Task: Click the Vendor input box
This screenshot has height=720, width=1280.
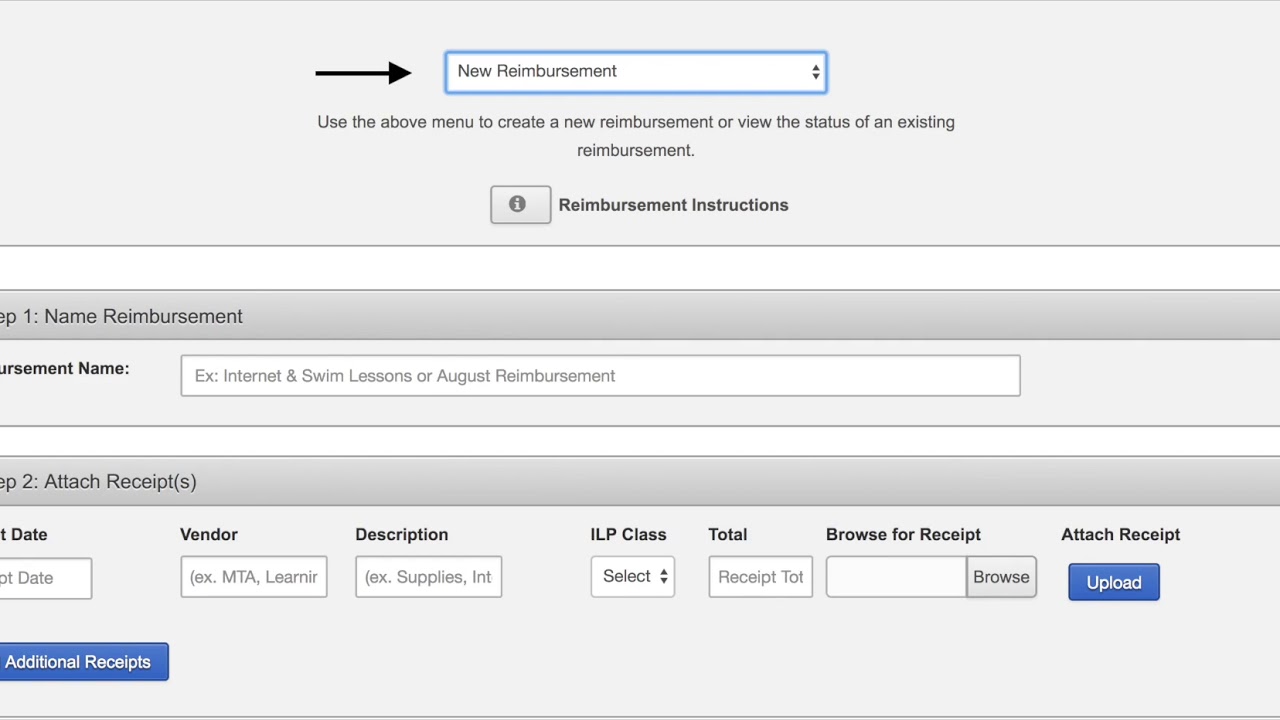Action: [x=254, y=577]
